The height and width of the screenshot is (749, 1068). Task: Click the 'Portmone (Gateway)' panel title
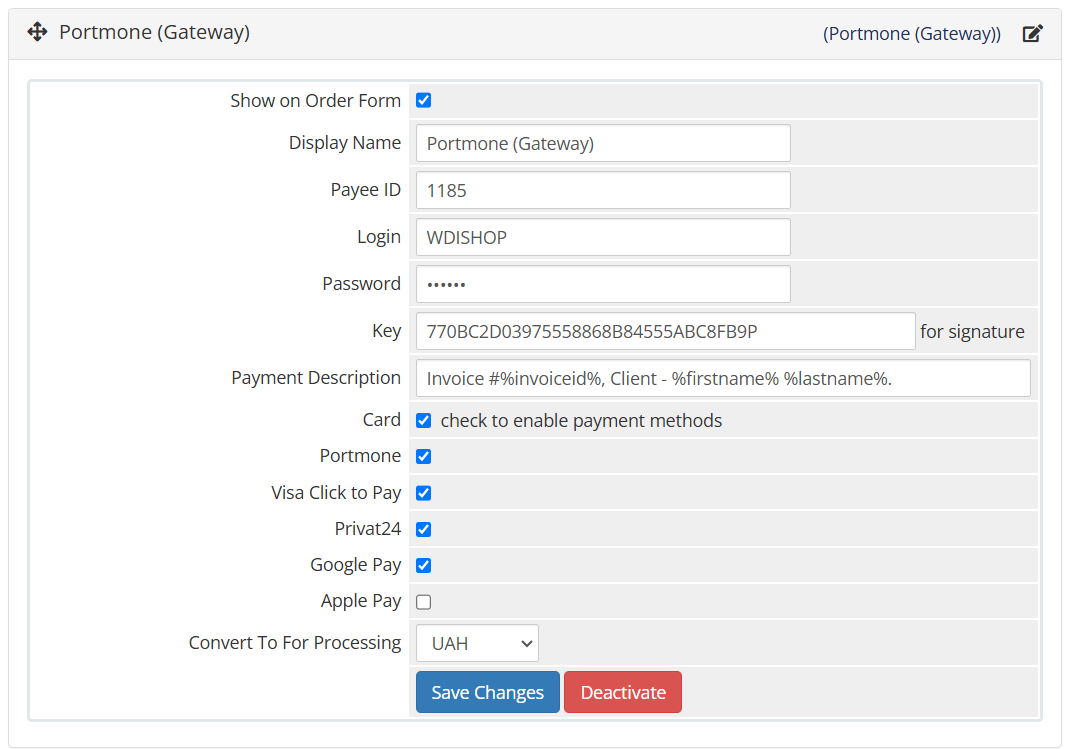pos(155,32)
